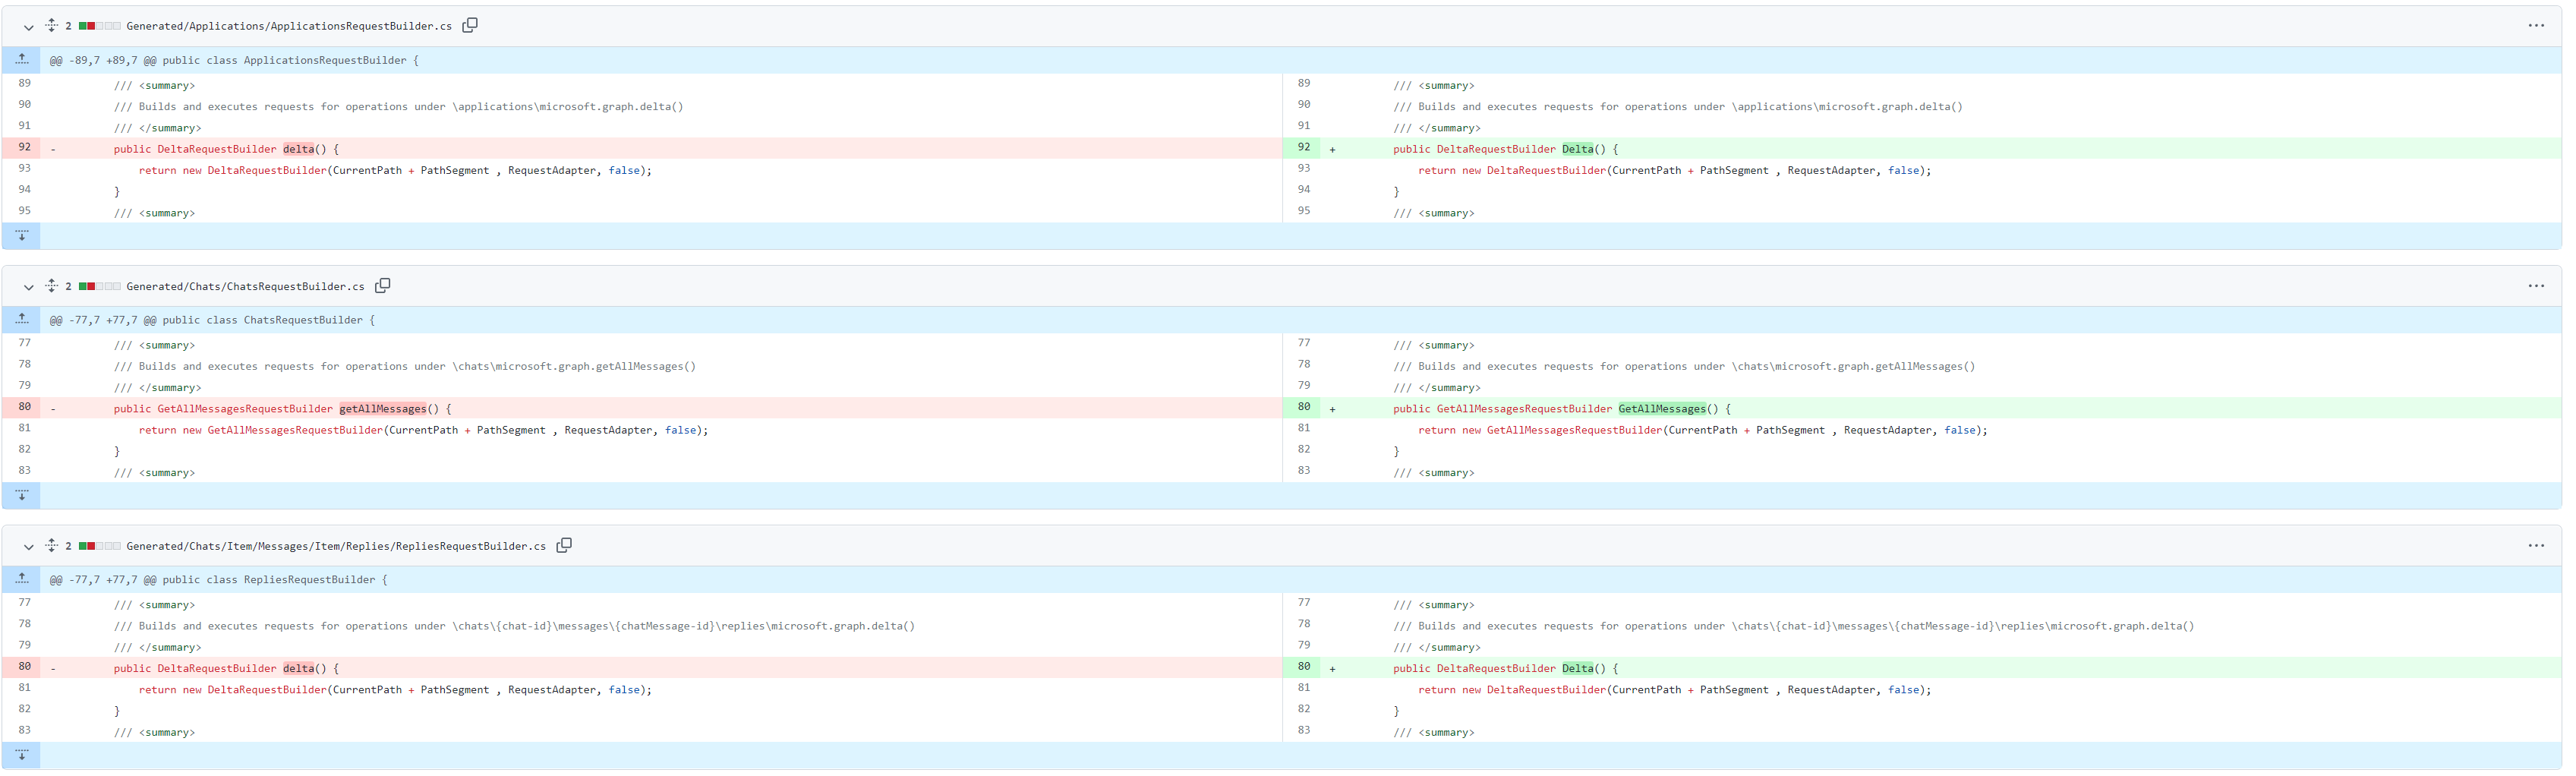Click the diff stat squares for ApplicationsRequestBuilder.cs
This screenshot has height=776, width=2576.
pos(96,25)
